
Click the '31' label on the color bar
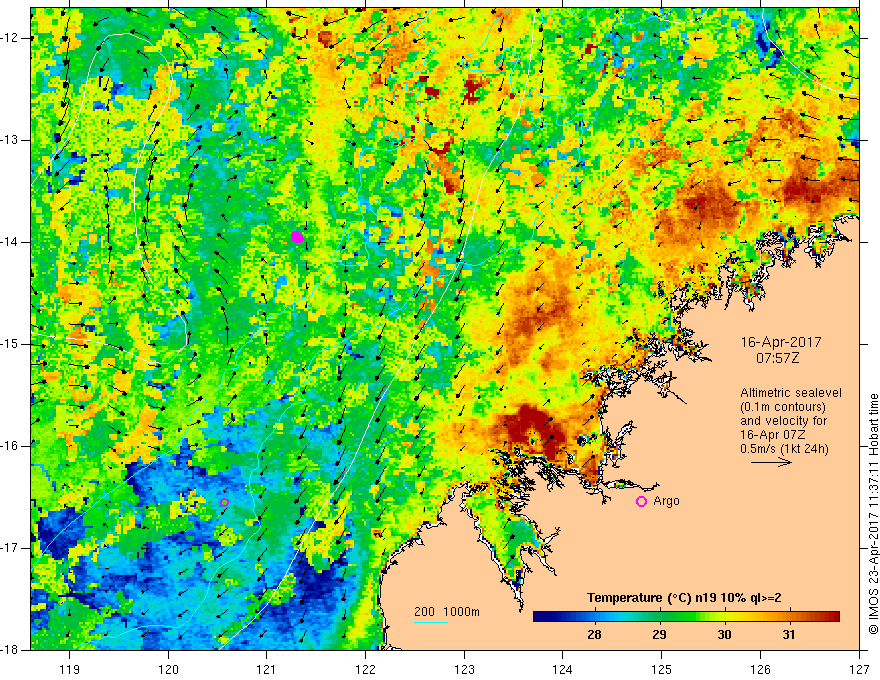pyautogui.click(x=789, y=635)
